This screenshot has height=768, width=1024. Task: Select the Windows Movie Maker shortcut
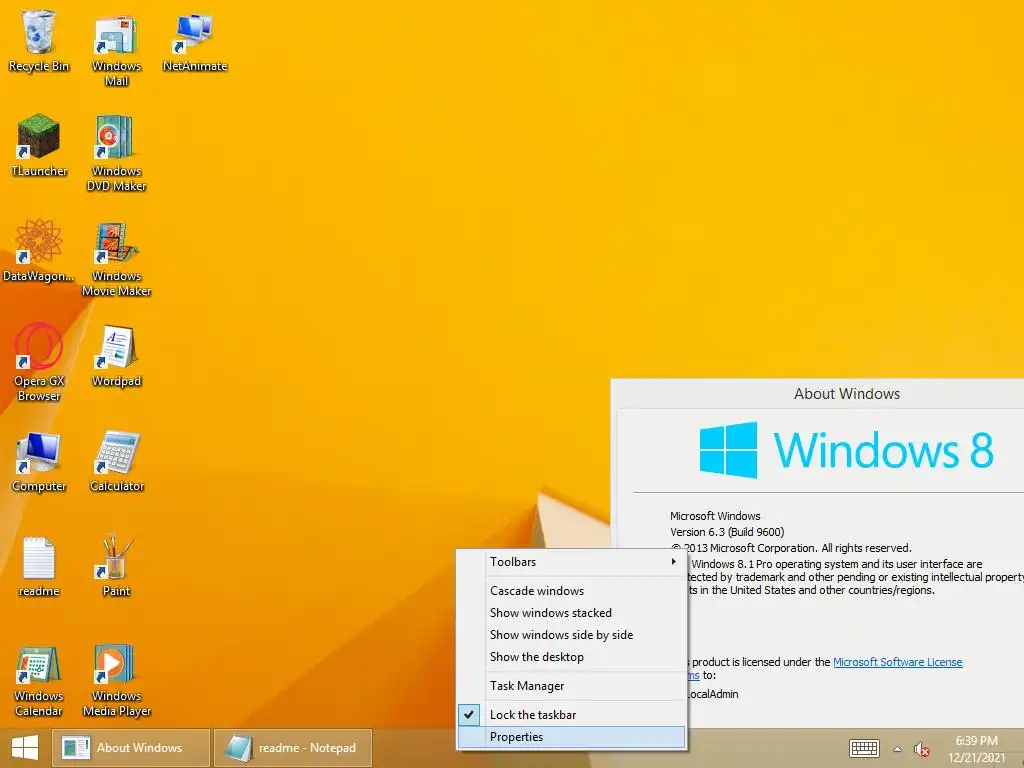(116, 259)
